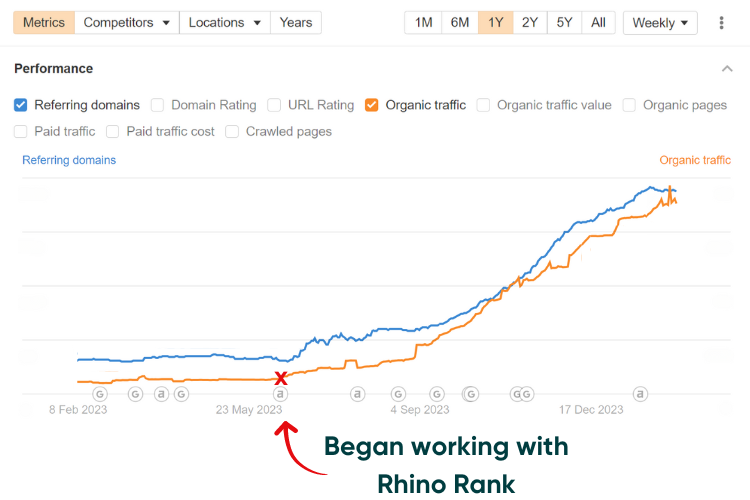This screenshot has width=750, height=500.
Task: Click the 4 Sep 2023 date label
Action: 420,410
